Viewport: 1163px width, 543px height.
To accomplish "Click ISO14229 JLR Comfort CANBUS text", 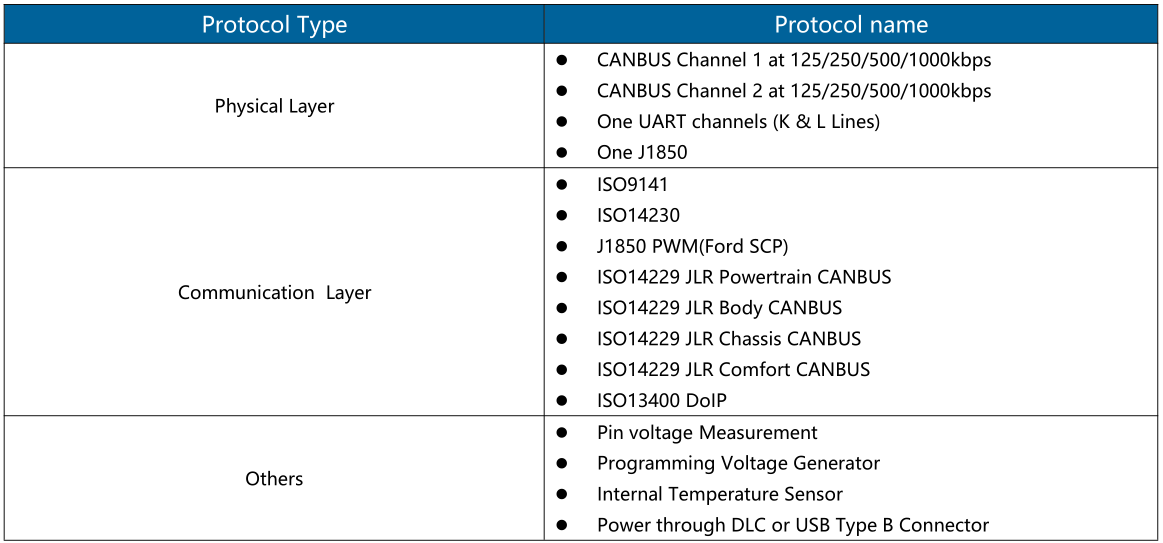I will click(x=734, y=369).
